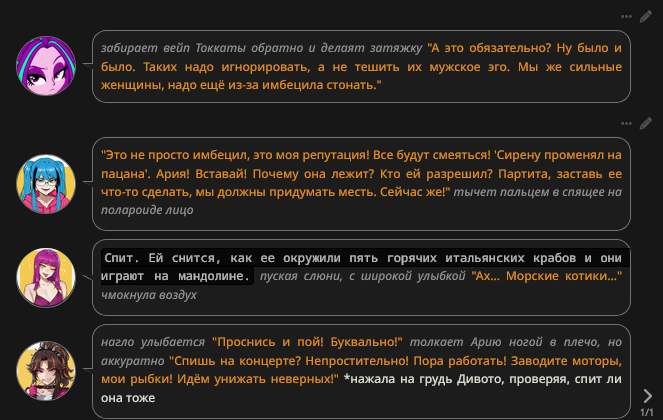This screenshot has height=420, width=663.
Task: Click the 1/1 swipe counter
Action: [647, 412]
